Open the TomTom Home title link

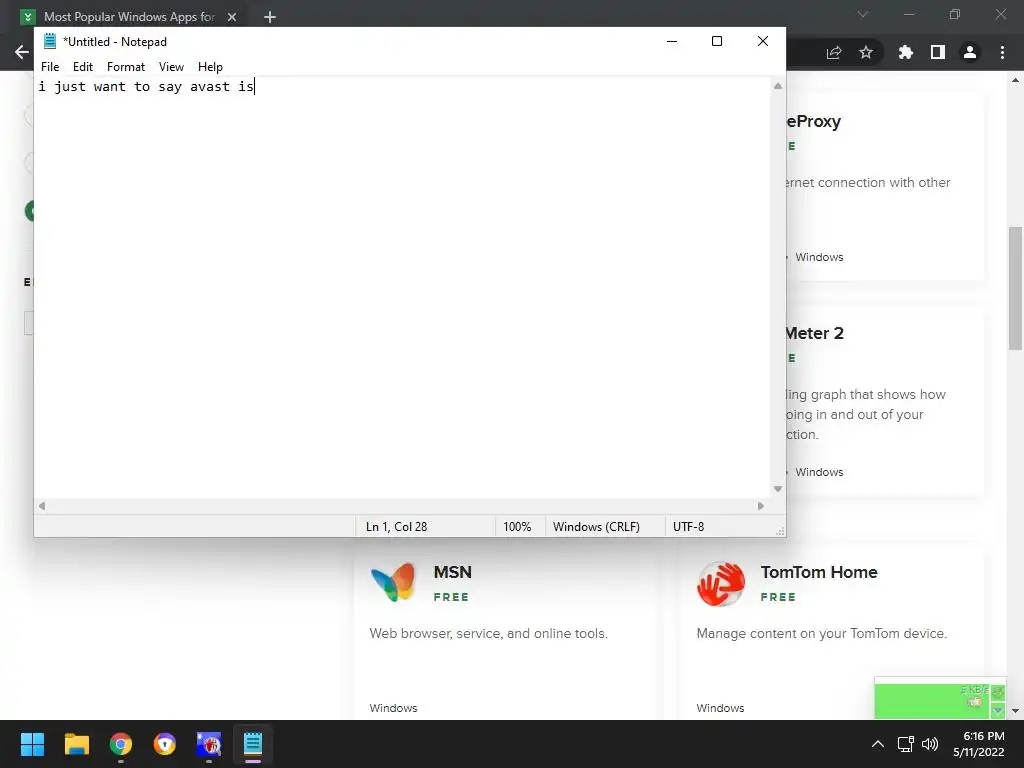[819, 572]
